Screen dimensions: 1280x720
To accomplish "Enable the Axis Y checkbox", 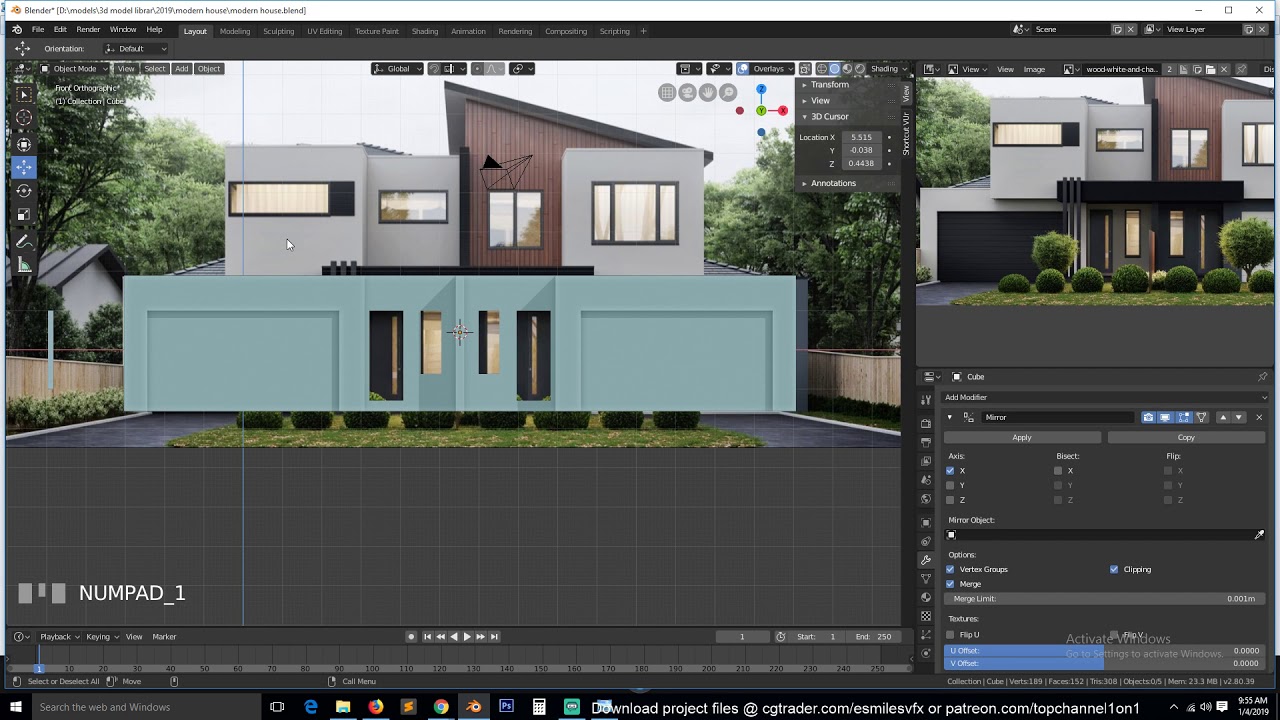I will point(950,486).
